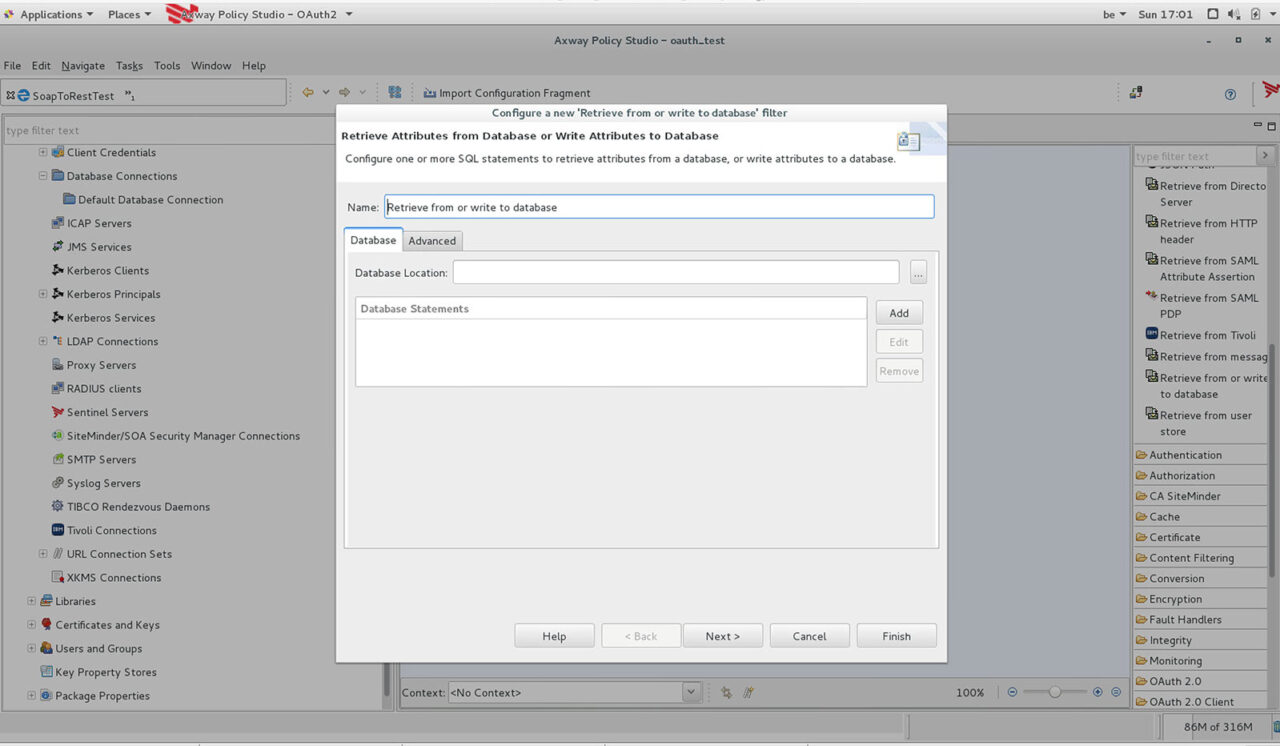
Task: Click the SMTP Servers icon
Action: pos(58,459)
